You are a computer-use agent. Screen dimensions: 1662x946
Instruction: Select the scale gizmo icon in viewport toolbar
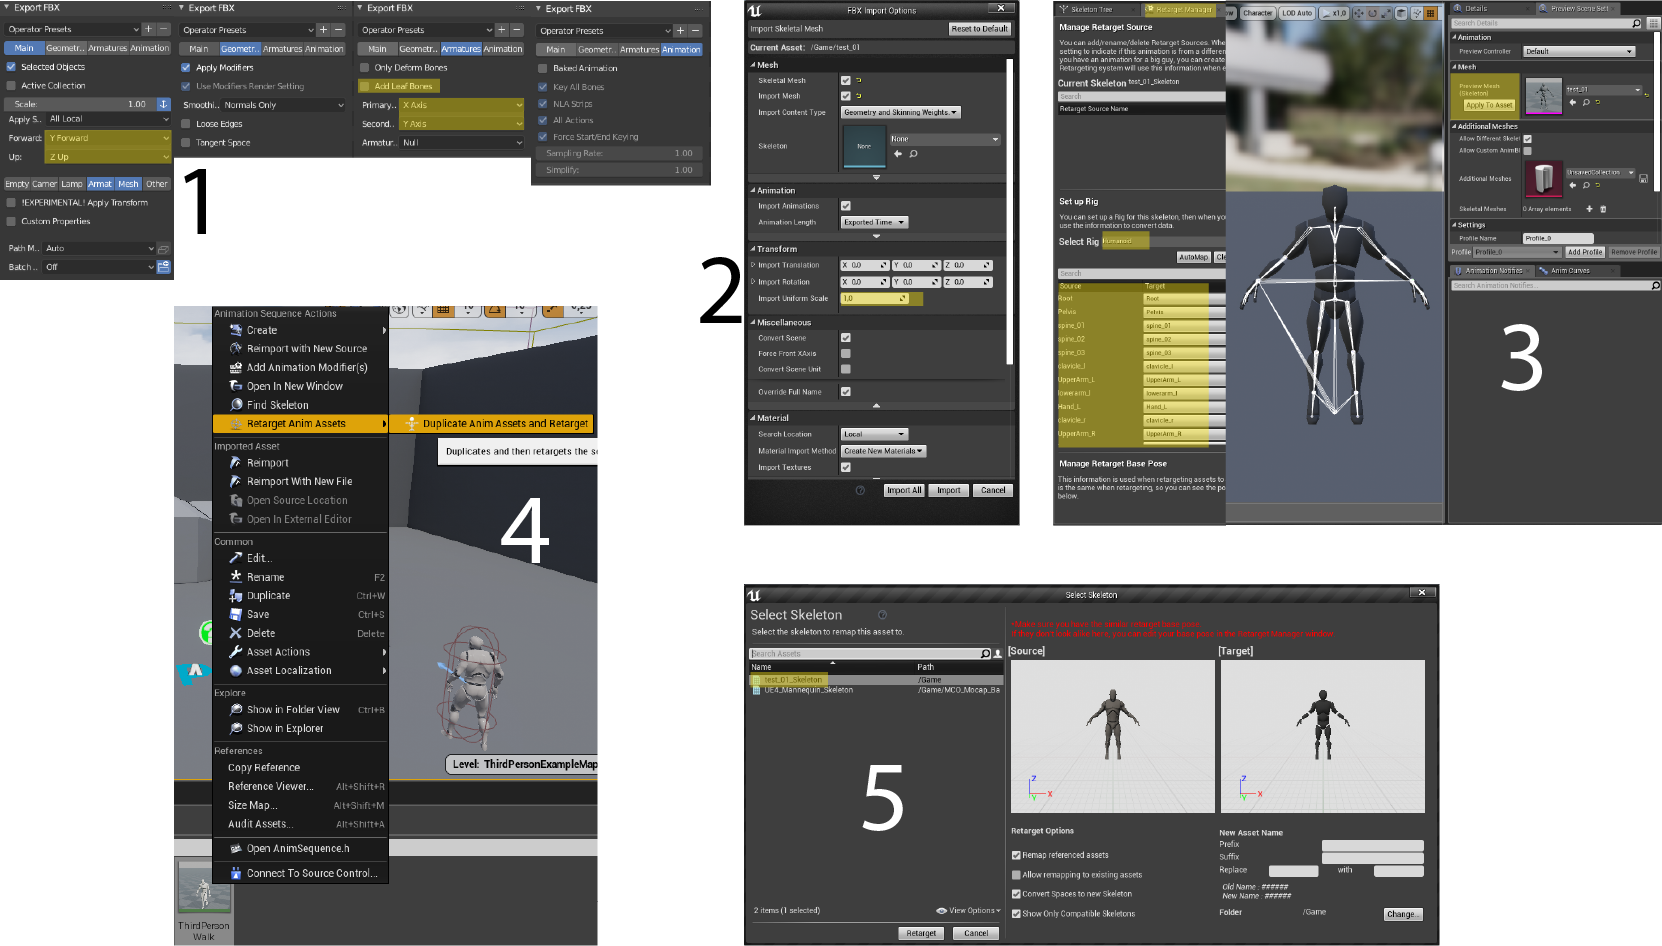pos(1387,13)
